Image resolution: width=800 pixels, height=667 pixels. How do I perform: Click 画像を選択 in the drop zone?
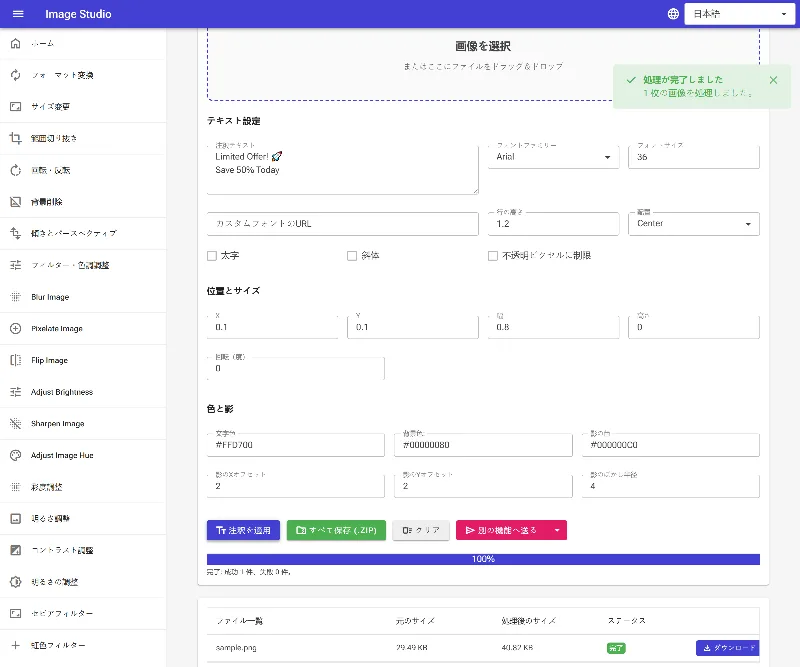pyautogui.click(x=483, y=46)
